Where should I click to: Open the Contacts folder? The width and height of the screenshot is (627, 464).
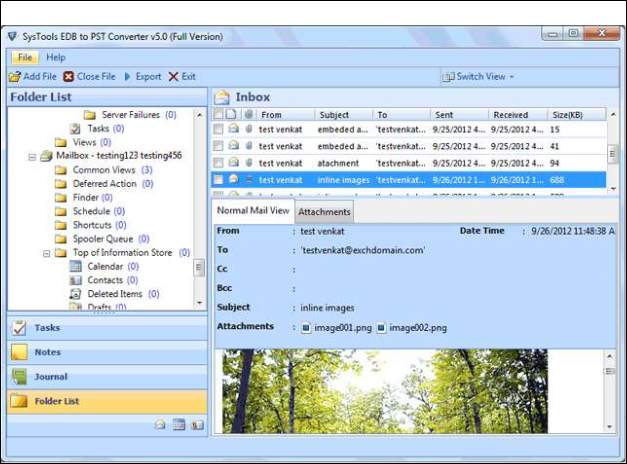pyautogui.click(x=104, y=281)
